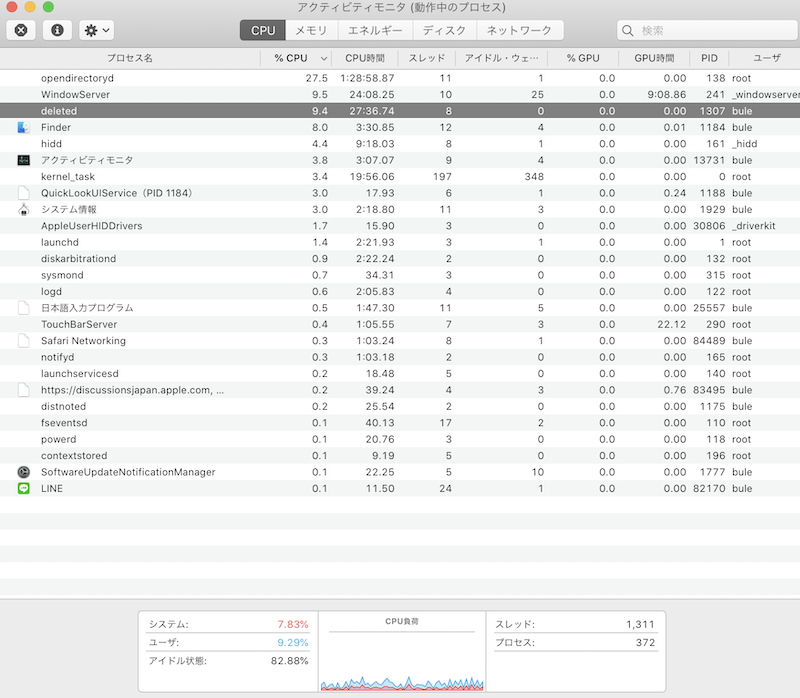Screen dimensions: 800x698
Task: Open the gear action menu dropdown
Action: tap(97, 30)
